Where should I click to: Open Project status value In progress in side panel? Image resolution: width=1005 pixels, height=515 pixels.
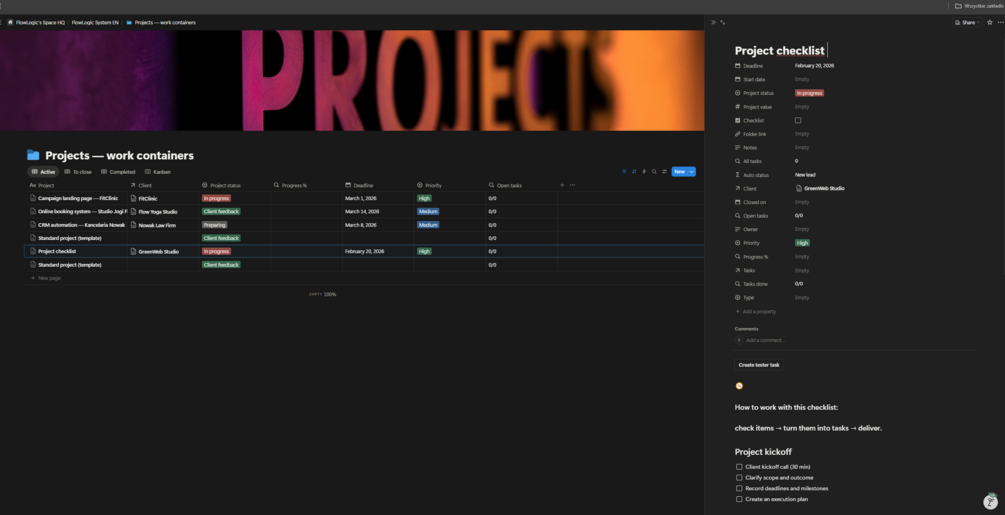coord(809,93)
